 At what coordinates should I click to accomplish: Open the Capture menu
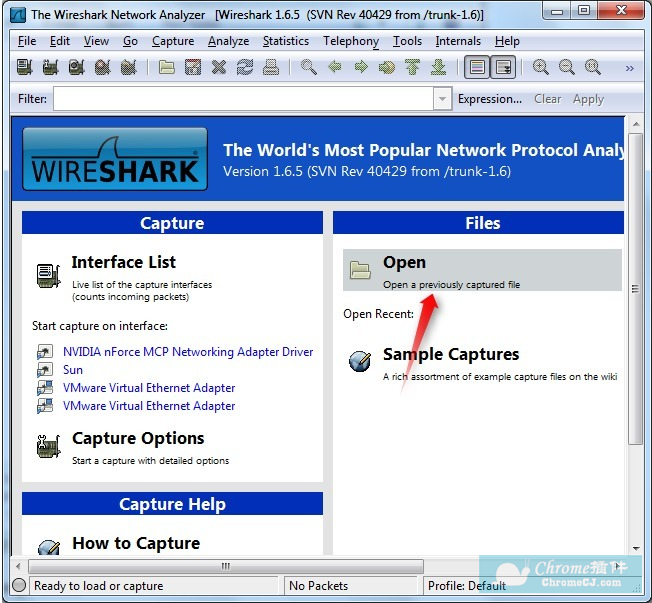tap(173, 41)
